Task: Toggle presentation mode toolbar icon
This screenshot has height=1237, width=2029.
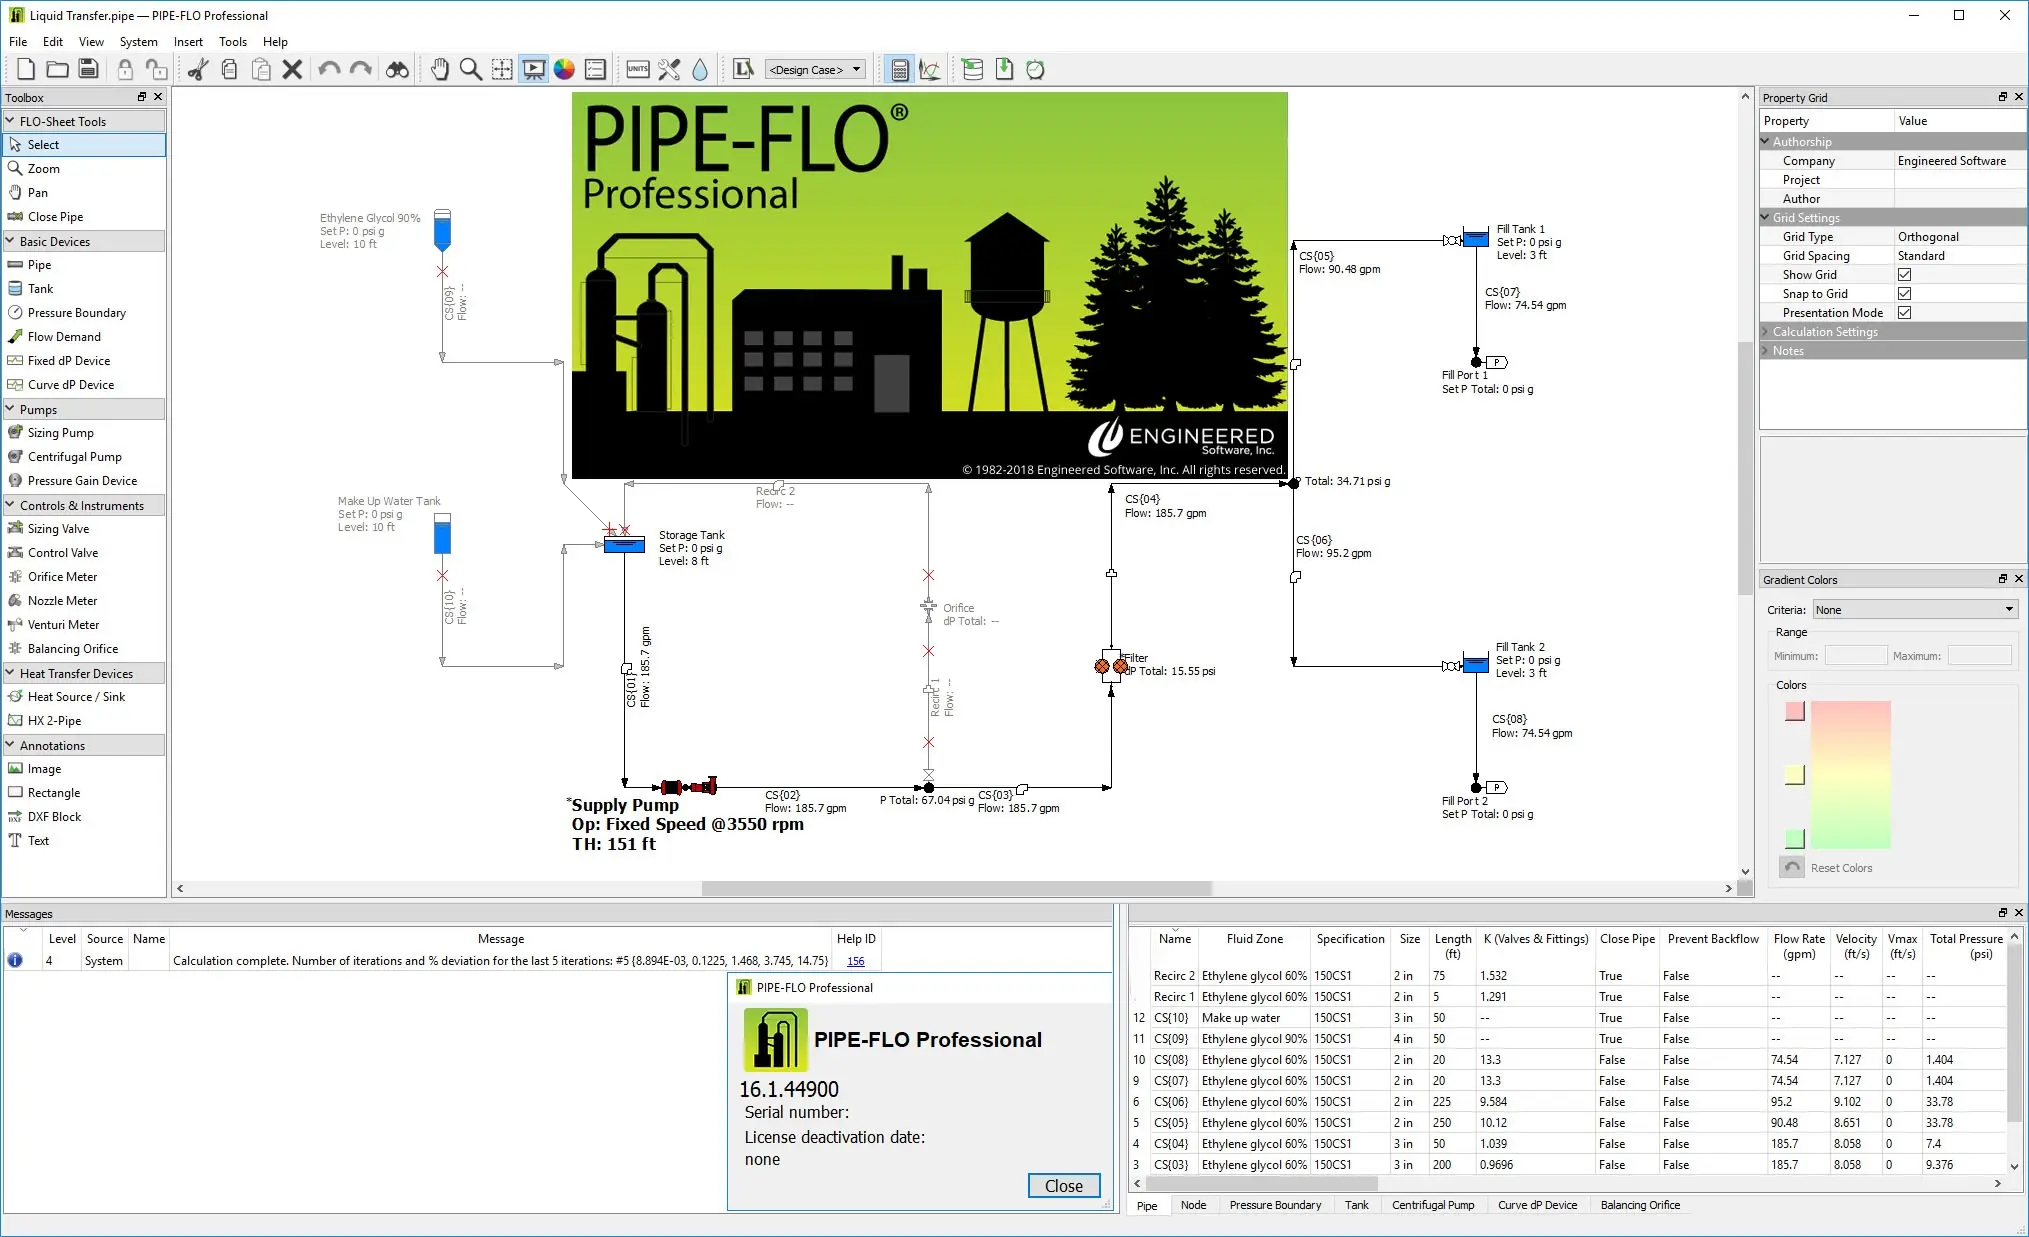Action: coord(534,69)
